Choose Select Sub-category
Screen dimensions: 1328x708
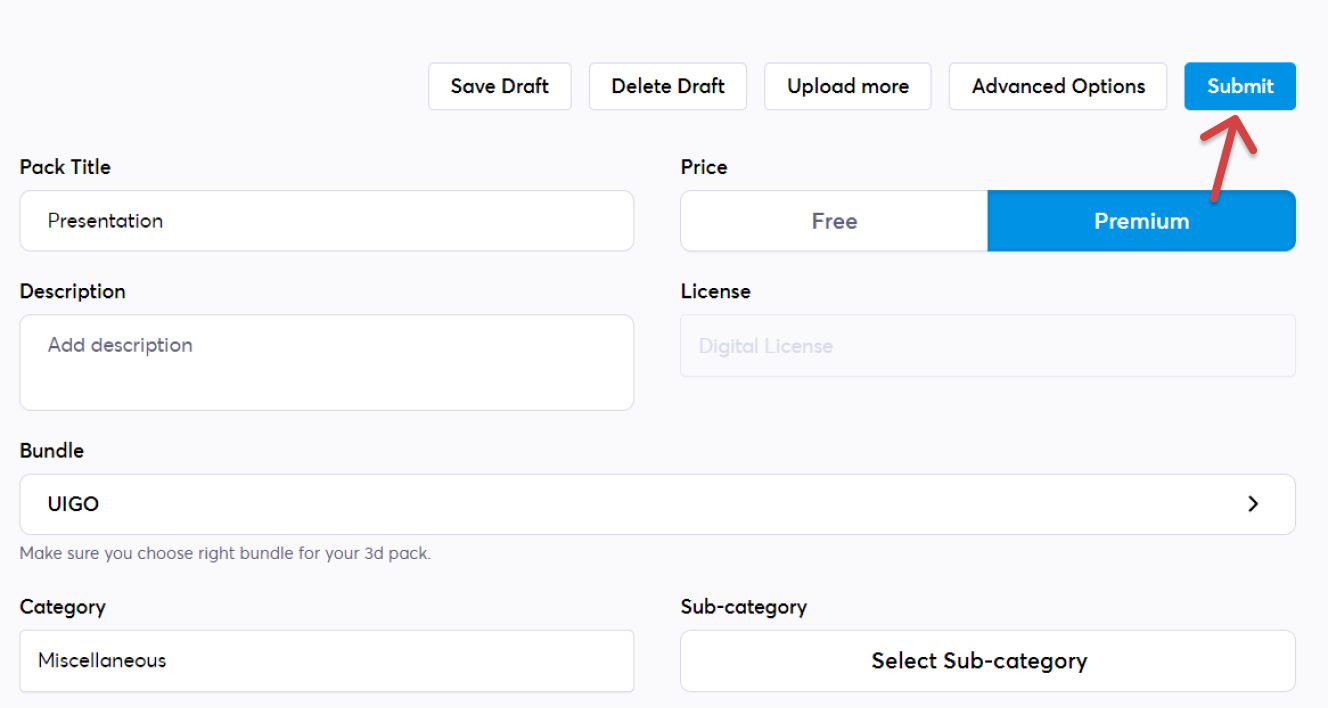tap(988, 660)
